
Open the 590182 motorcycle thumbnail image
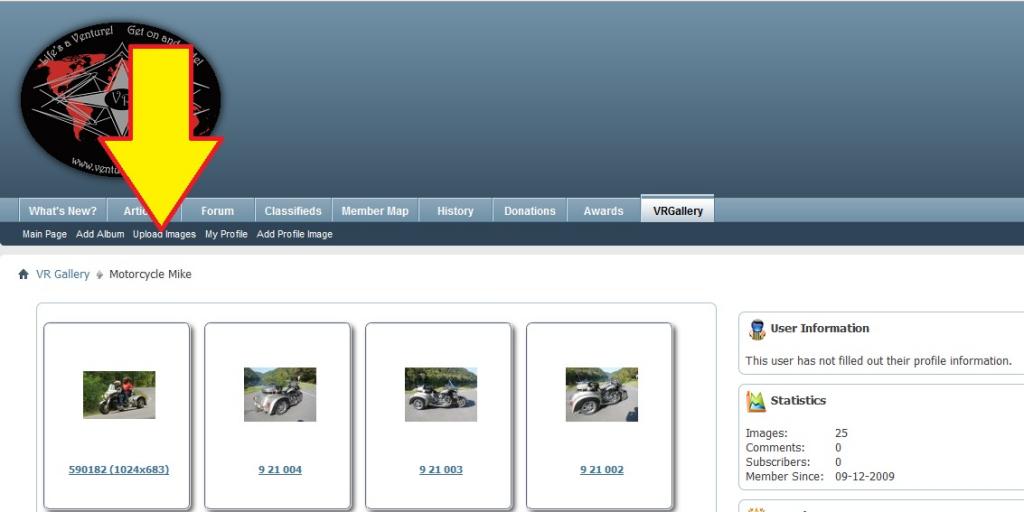pos(119,394)
